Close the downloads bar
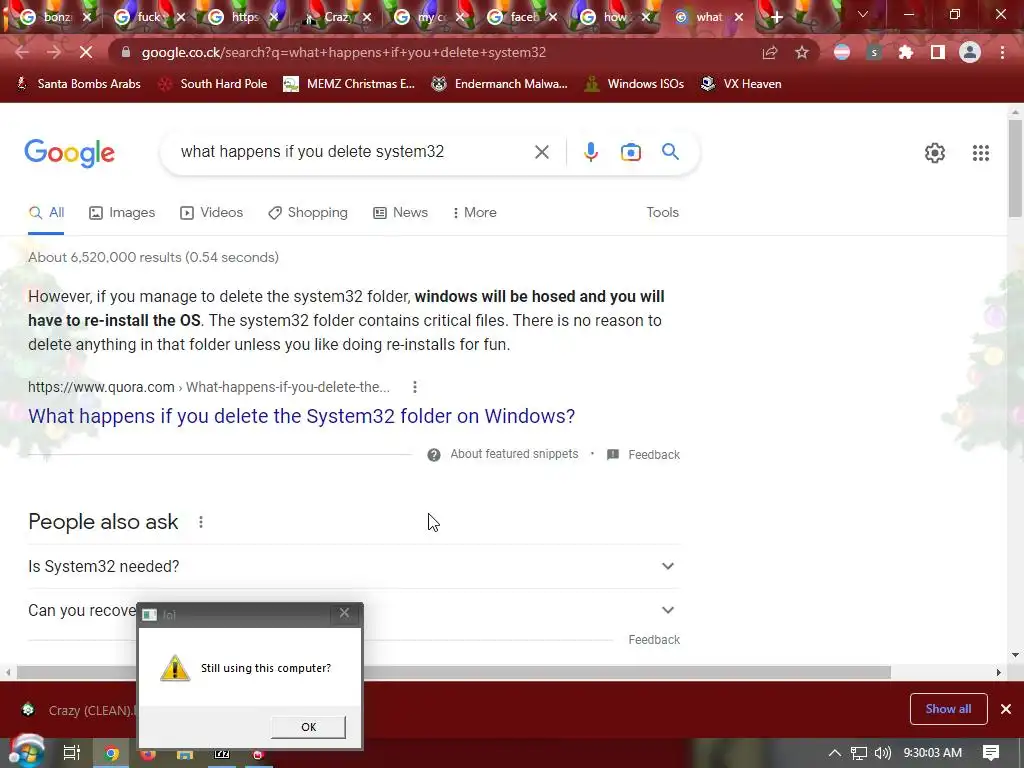The width and height of the screenshot is (1024, 768). pos(1006,709)
